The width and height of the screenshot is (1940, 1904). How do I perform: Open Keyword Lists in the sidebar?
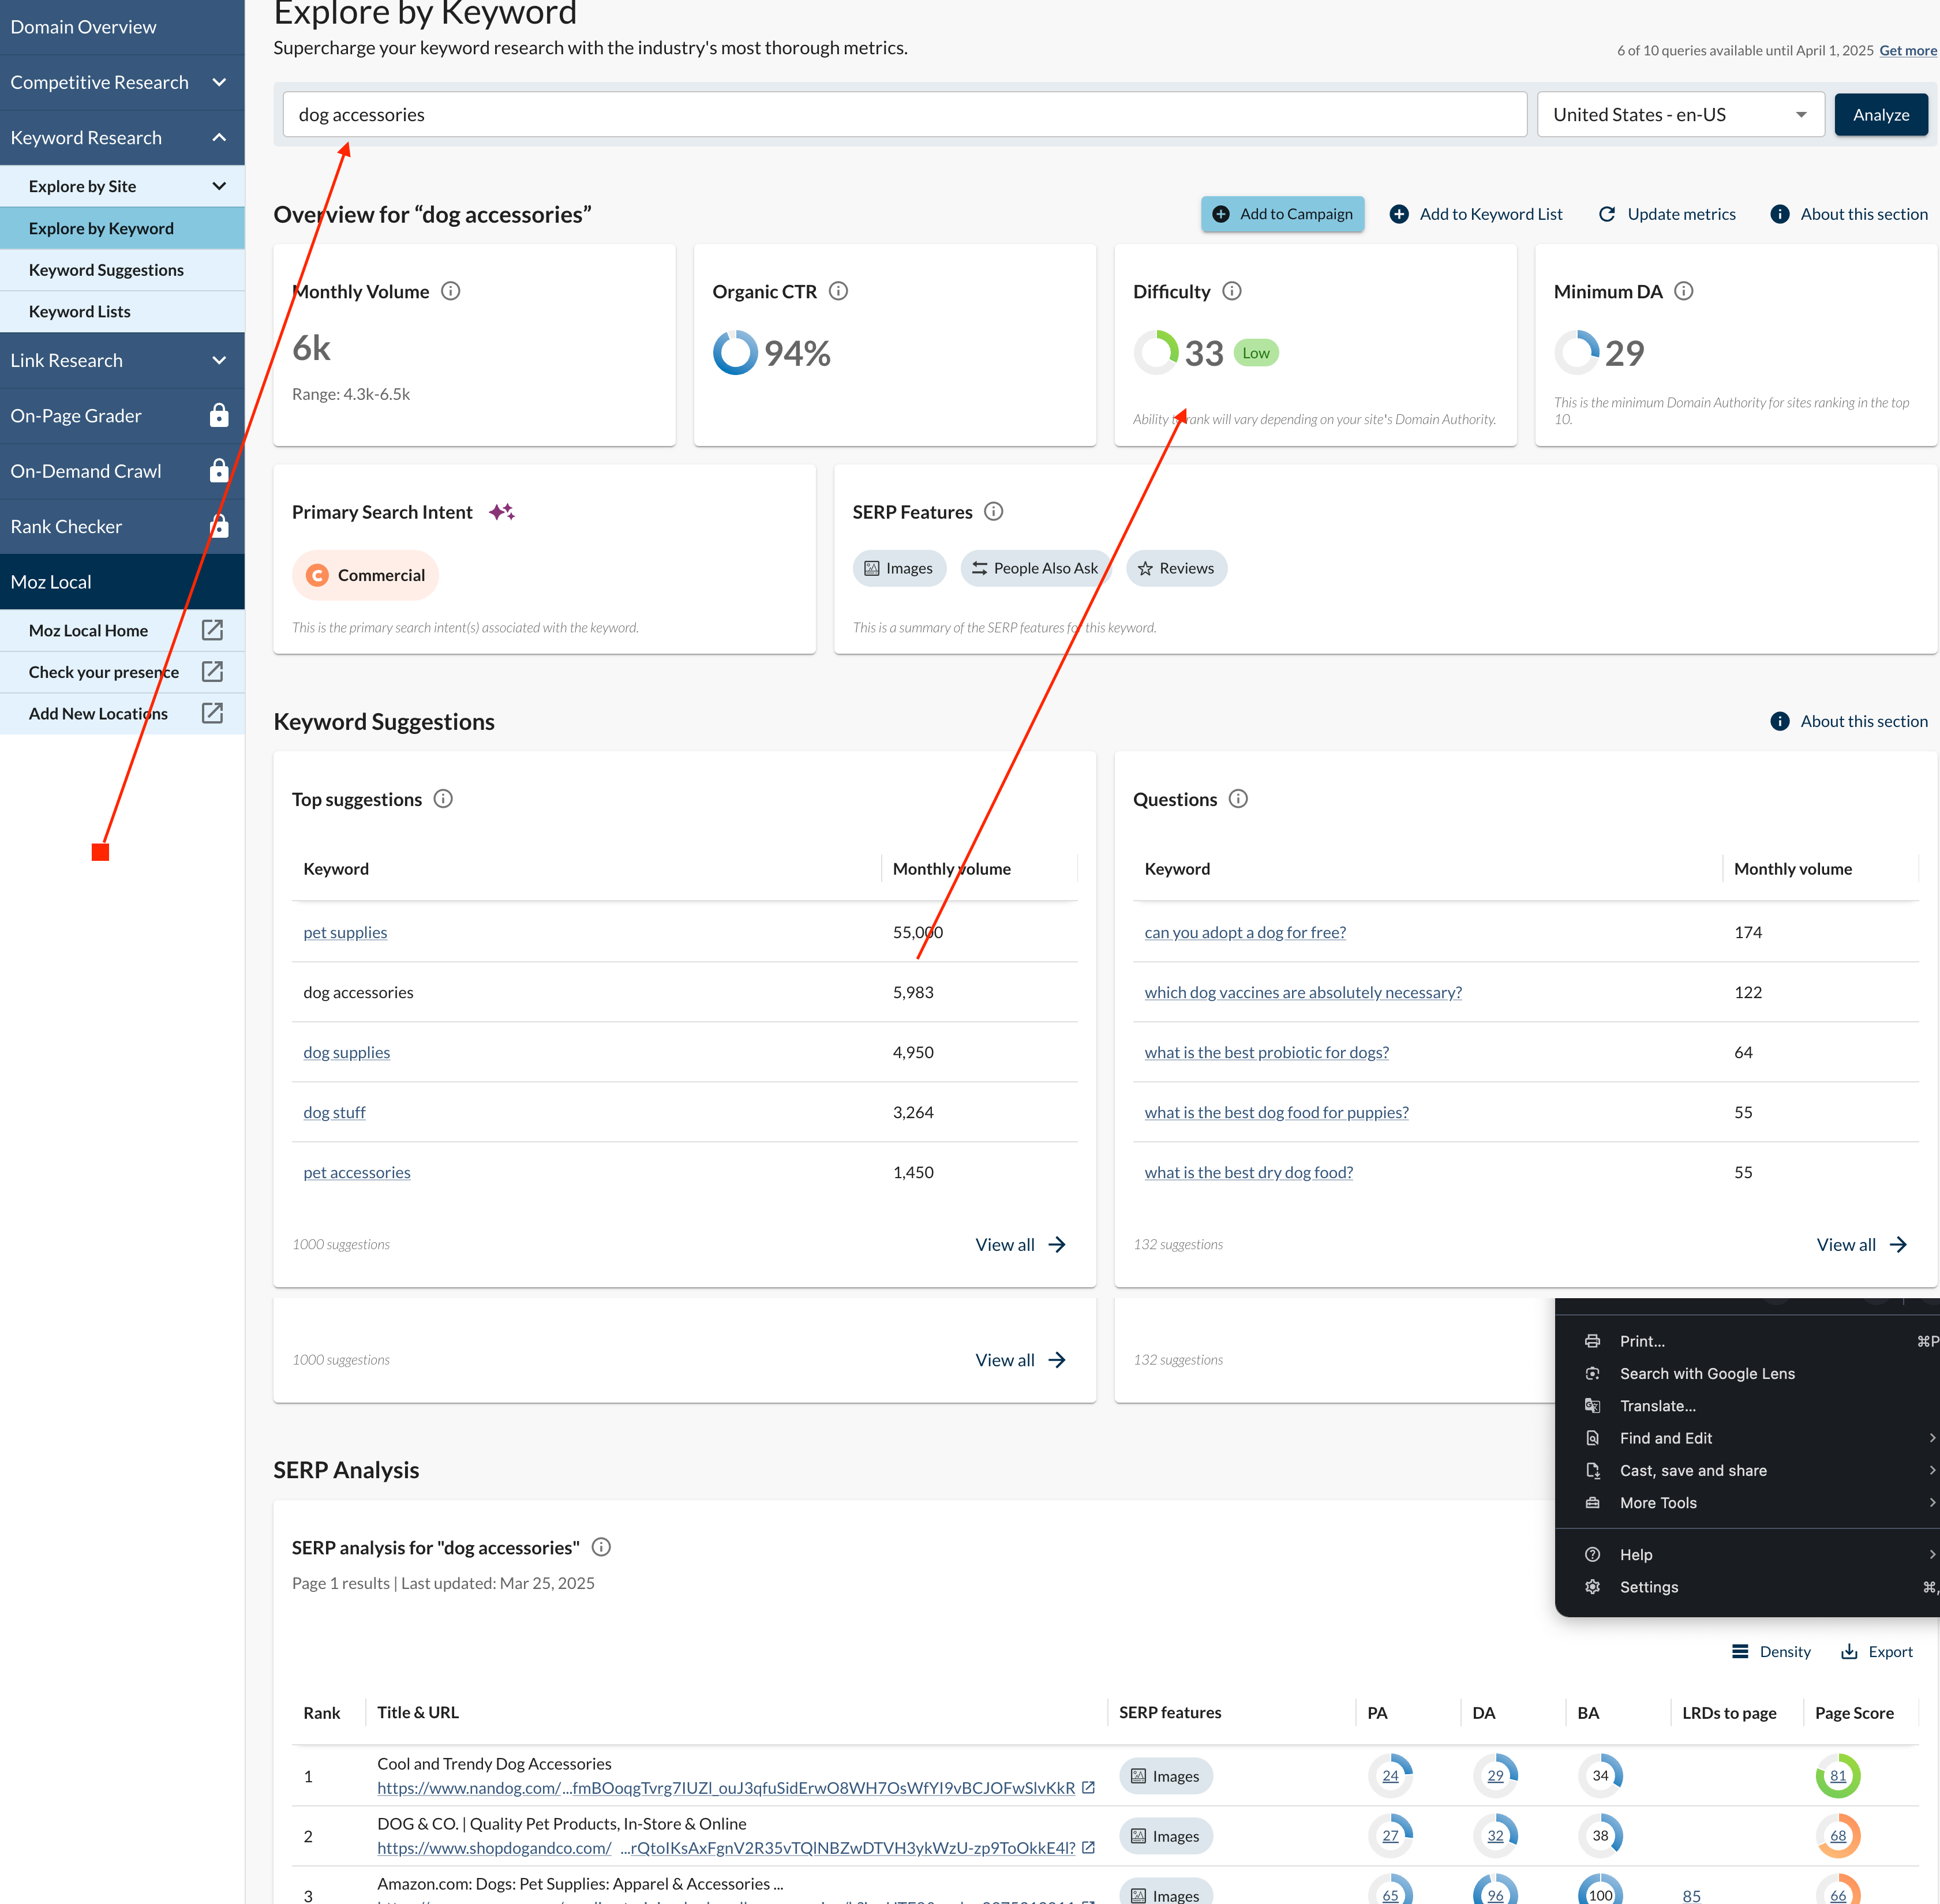tap(122, 312)
